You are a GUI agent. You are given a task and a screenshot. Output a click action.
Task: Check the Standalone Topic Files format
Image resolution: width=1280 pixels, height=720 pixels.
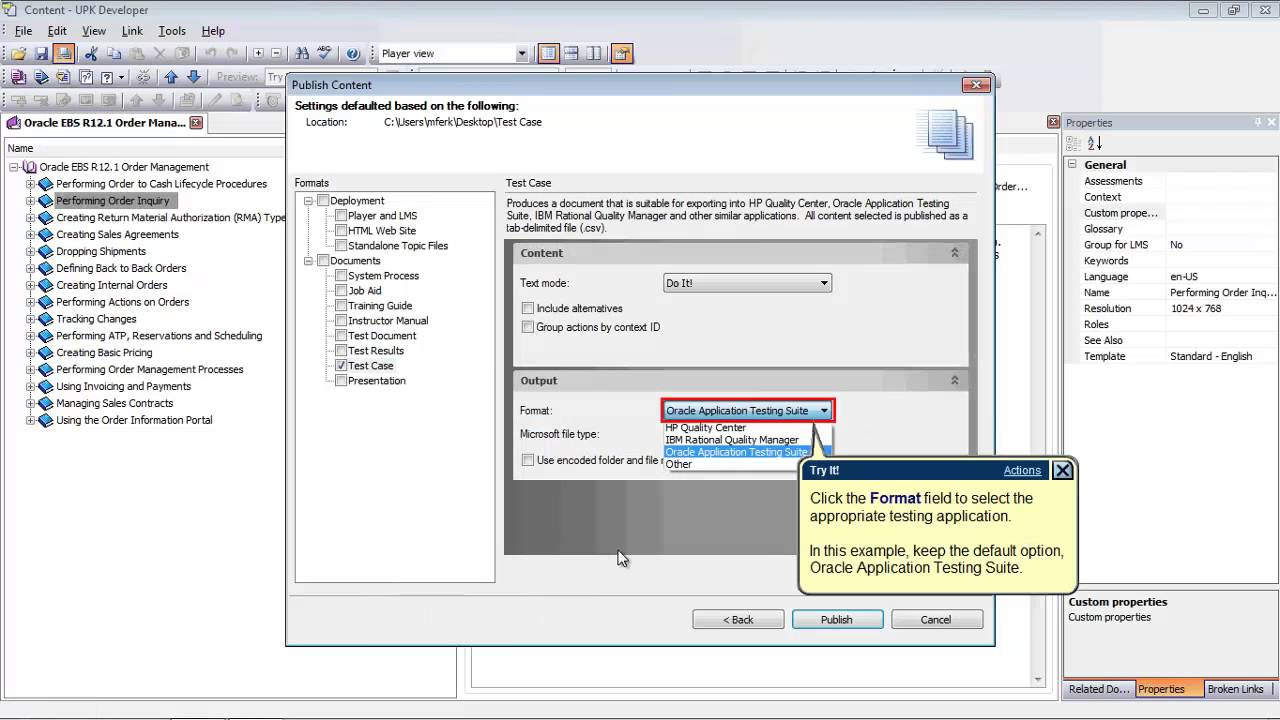point(341,246)
